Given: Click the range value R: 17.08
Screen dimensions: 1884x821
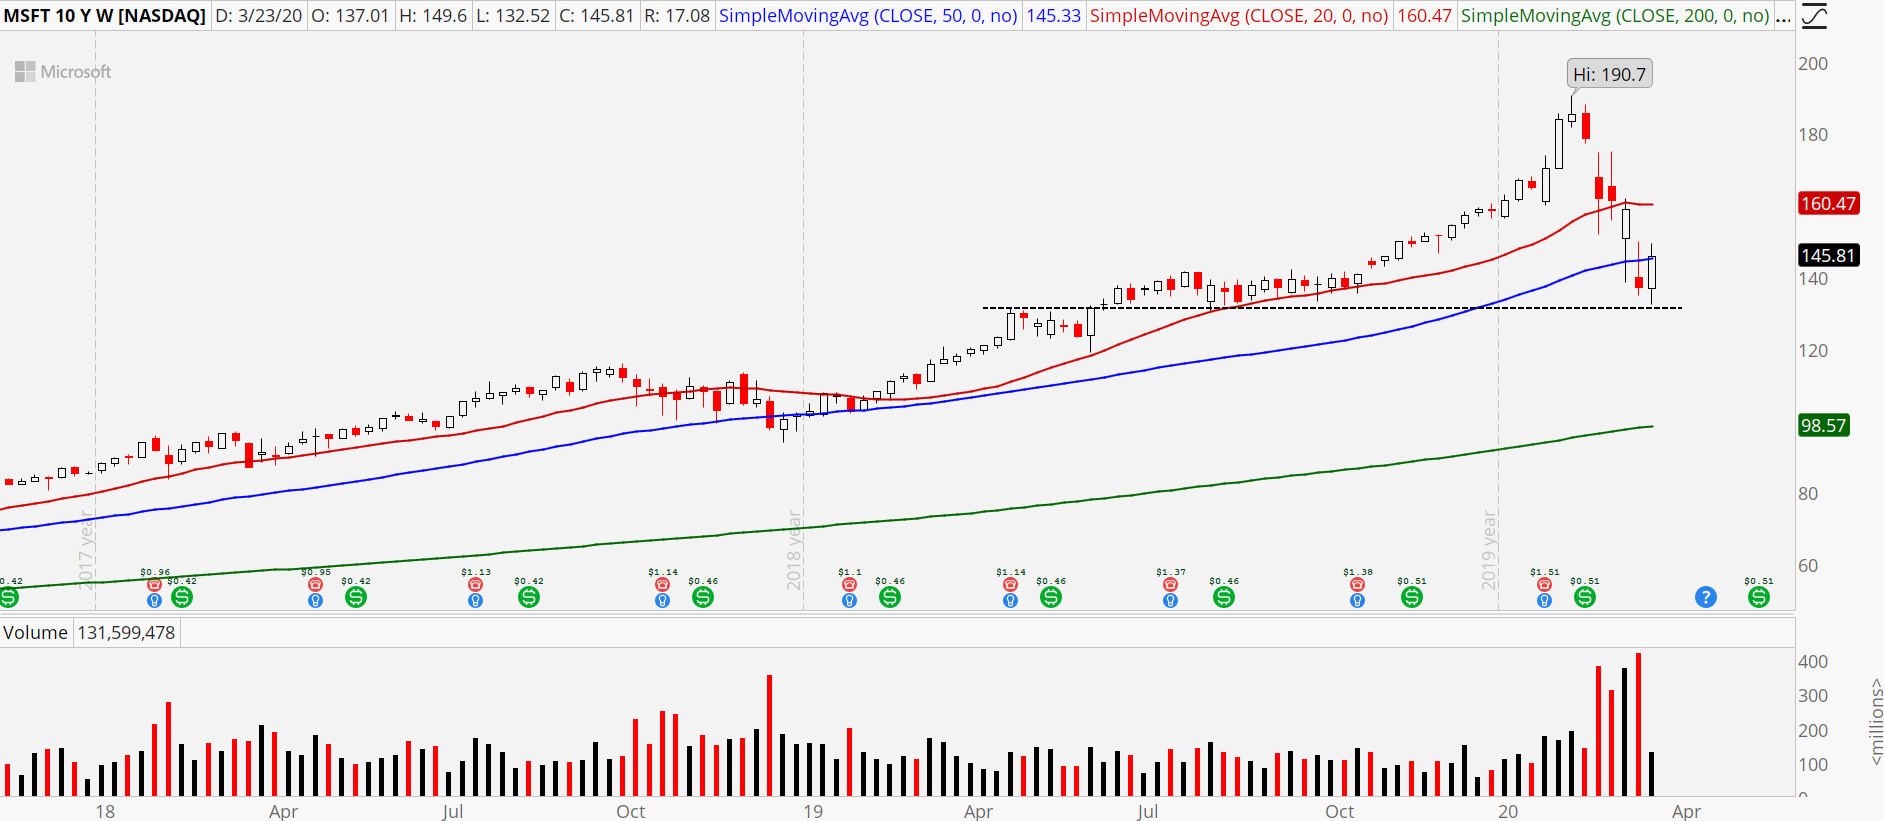Looking at the screenshot, I should pyautogui.click(x=676, y=16).
